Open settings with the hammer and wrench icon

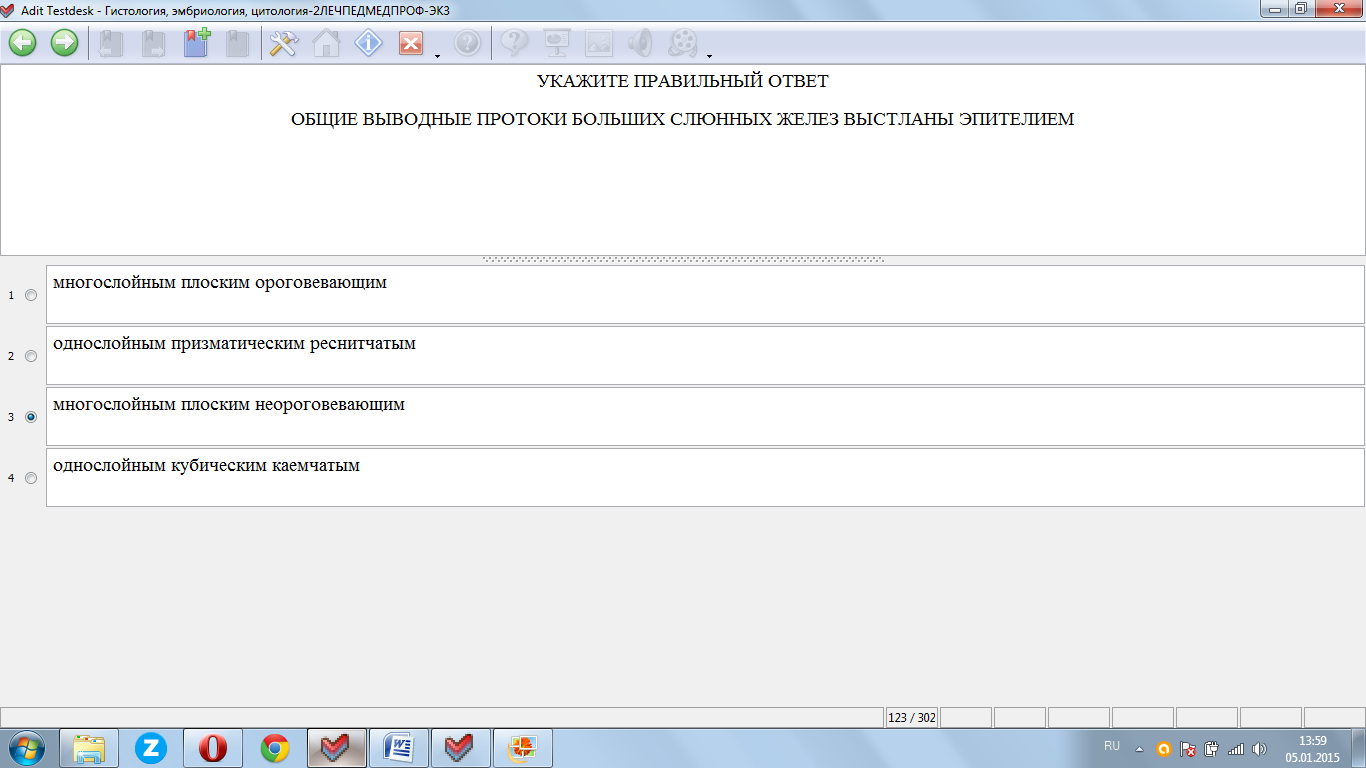[x=284, y=43]
